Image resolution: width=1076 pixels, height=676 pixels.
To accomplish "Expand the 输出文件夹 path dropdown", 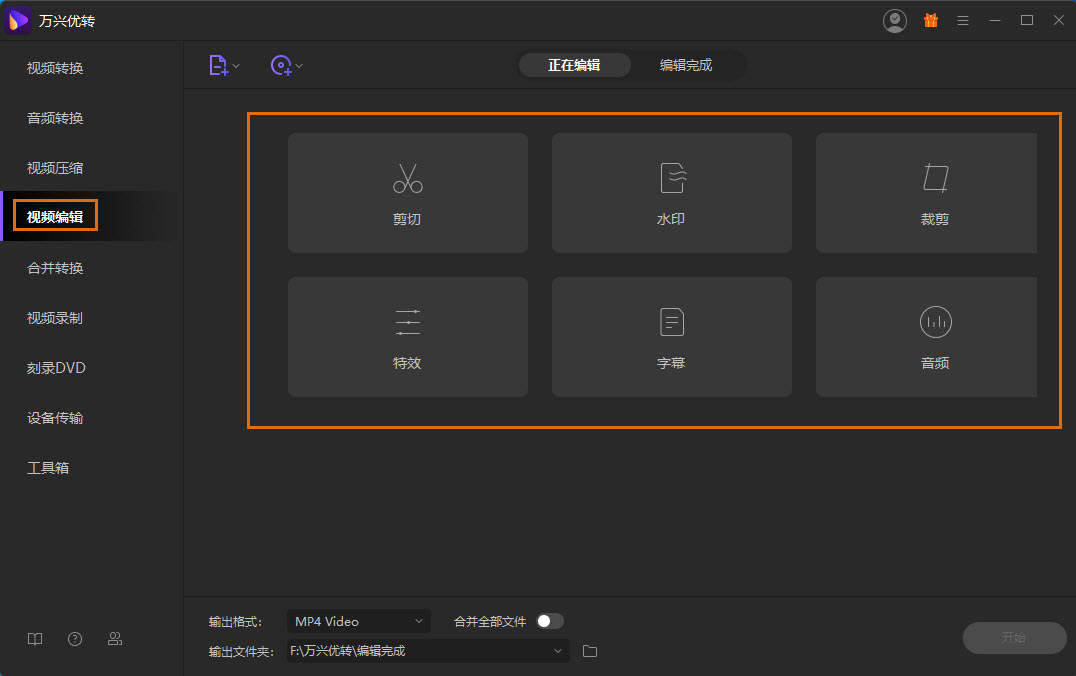I will coord(558,651).
